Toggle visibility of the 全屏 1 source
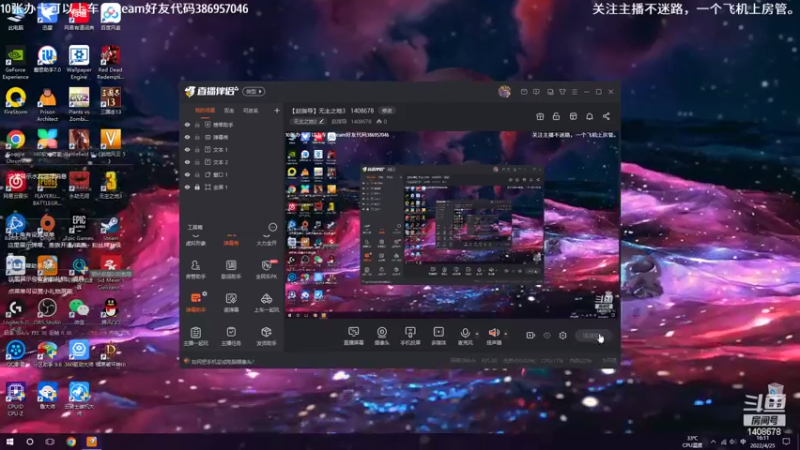This screenshot has height=450, width=800. (x=187, y=187)
